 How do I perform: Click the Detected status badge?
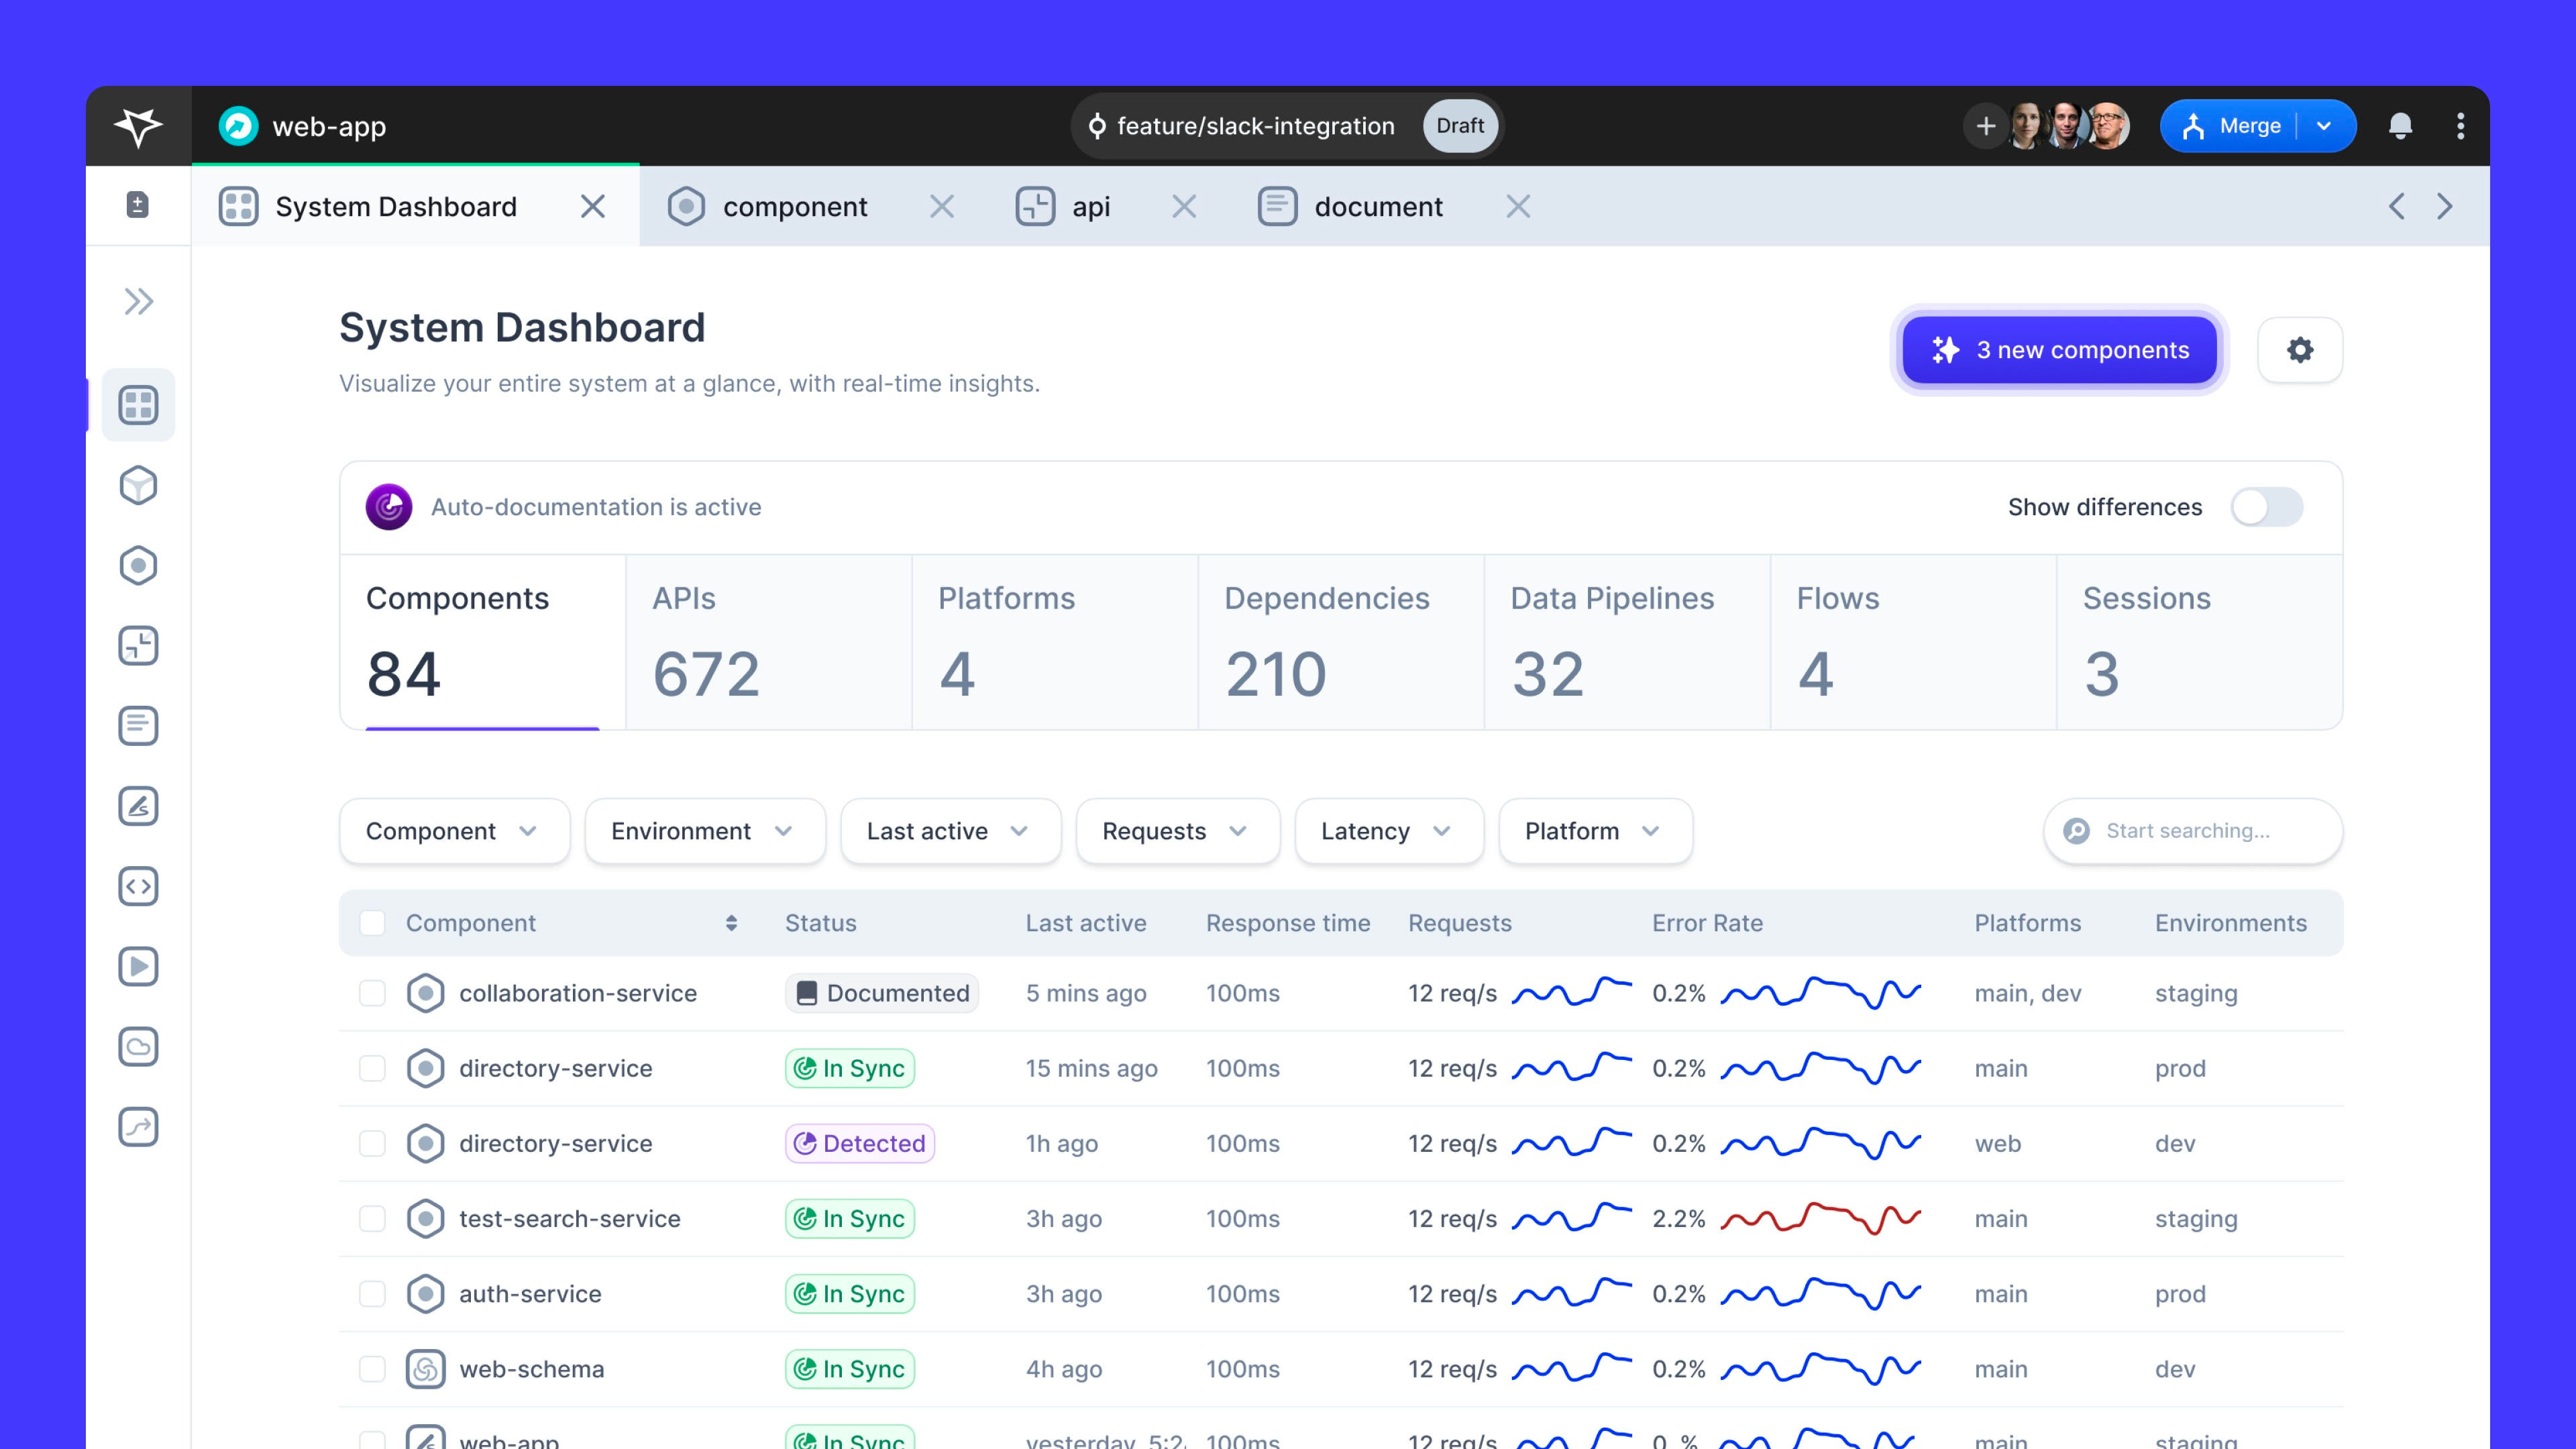click(x=859, y=1143)
